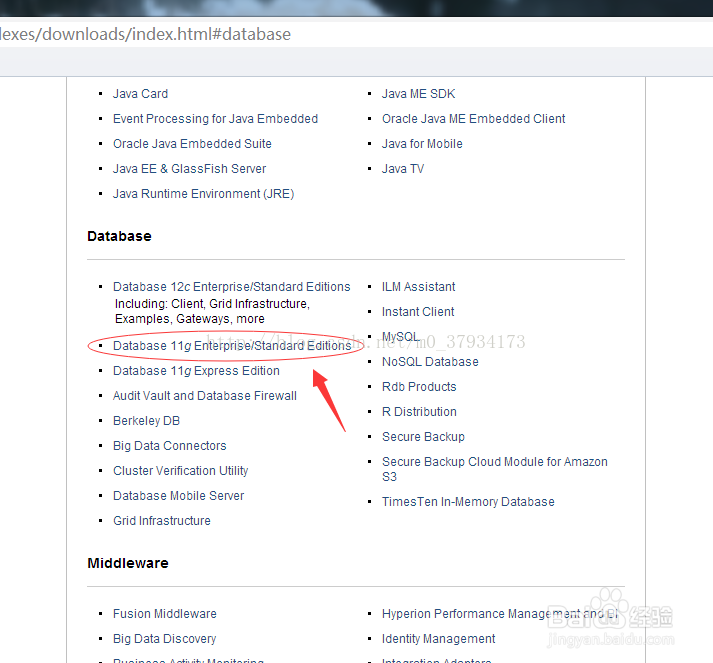Open the Identity Management link
Screen dimensions: 713x663
coord(438,639)
